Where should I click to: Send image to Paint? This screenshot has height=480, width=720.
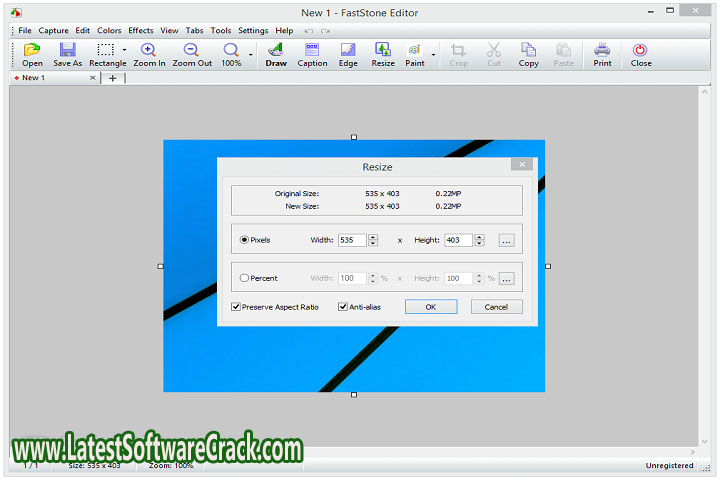(415, 55)
